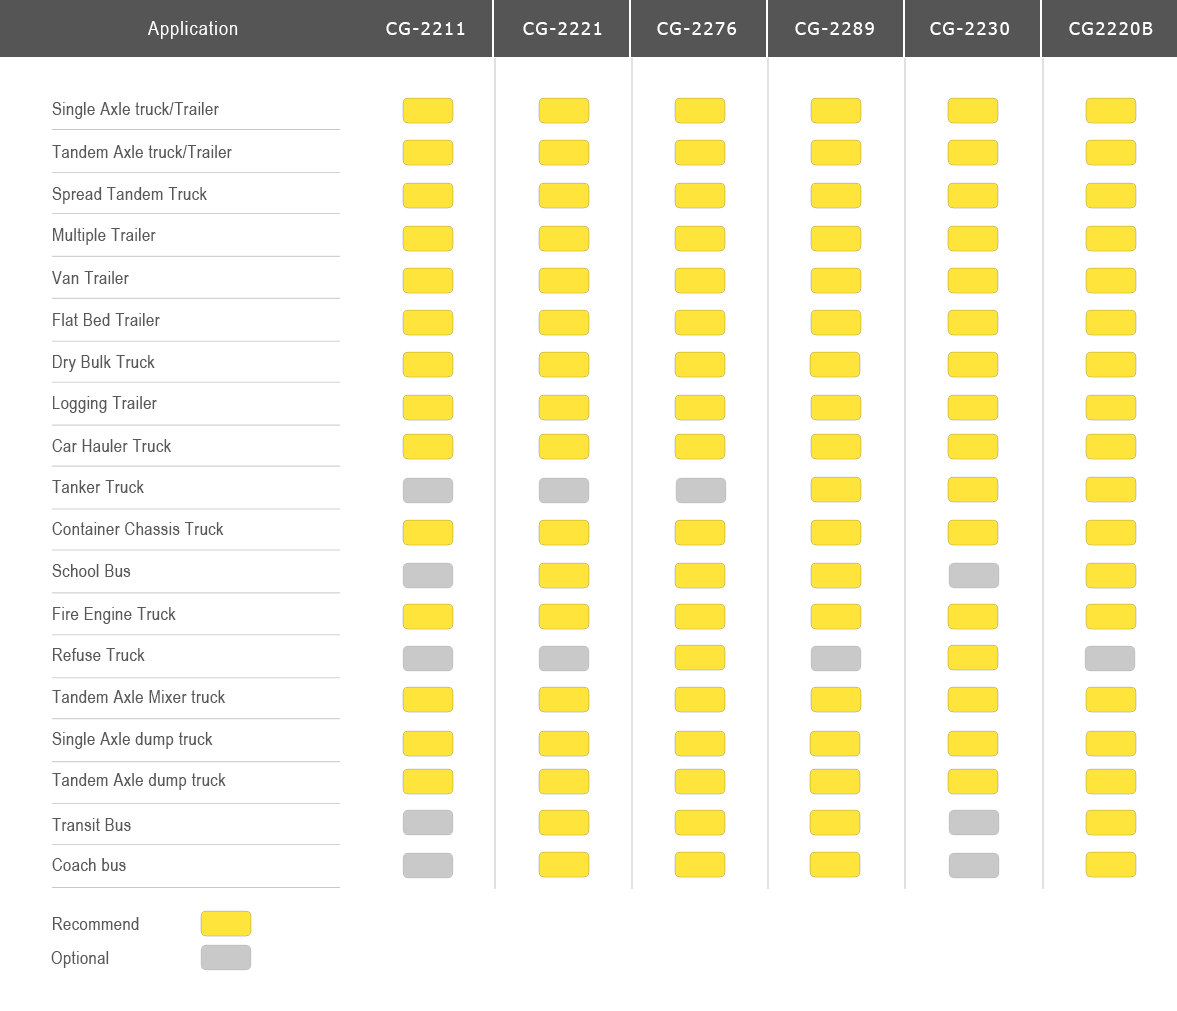Click the Van Trailer label
The image size is (1177, 1011).
point(90,278)
